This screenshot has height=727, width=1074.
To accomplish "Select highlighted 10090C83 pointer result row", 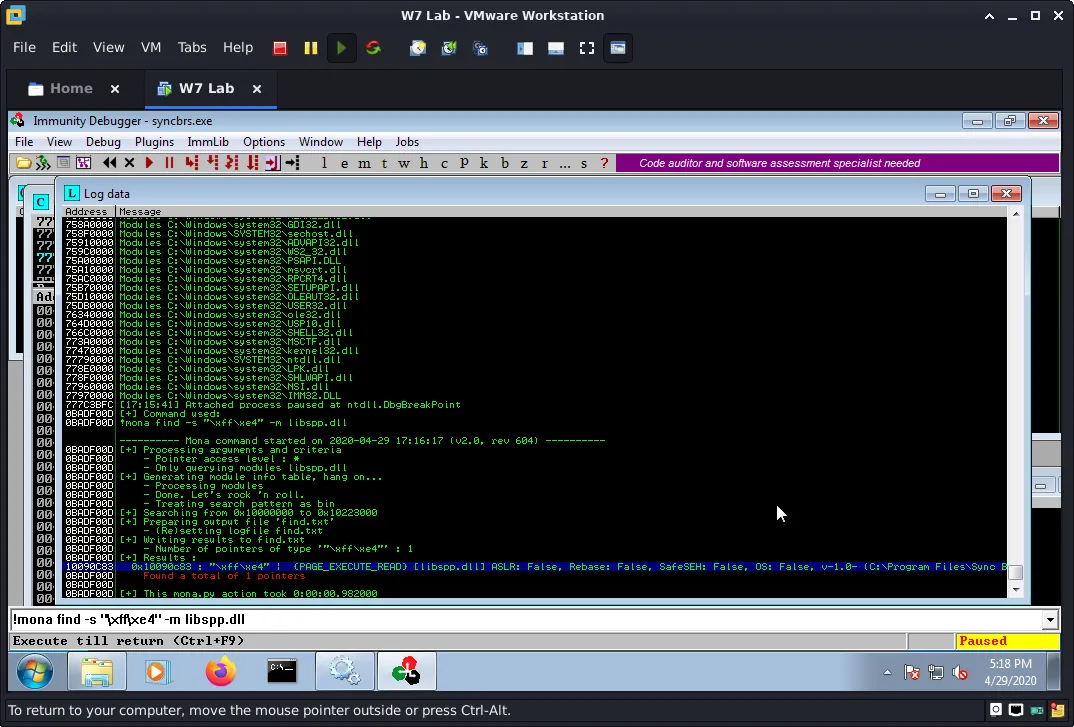I will [x=535, y=567].
